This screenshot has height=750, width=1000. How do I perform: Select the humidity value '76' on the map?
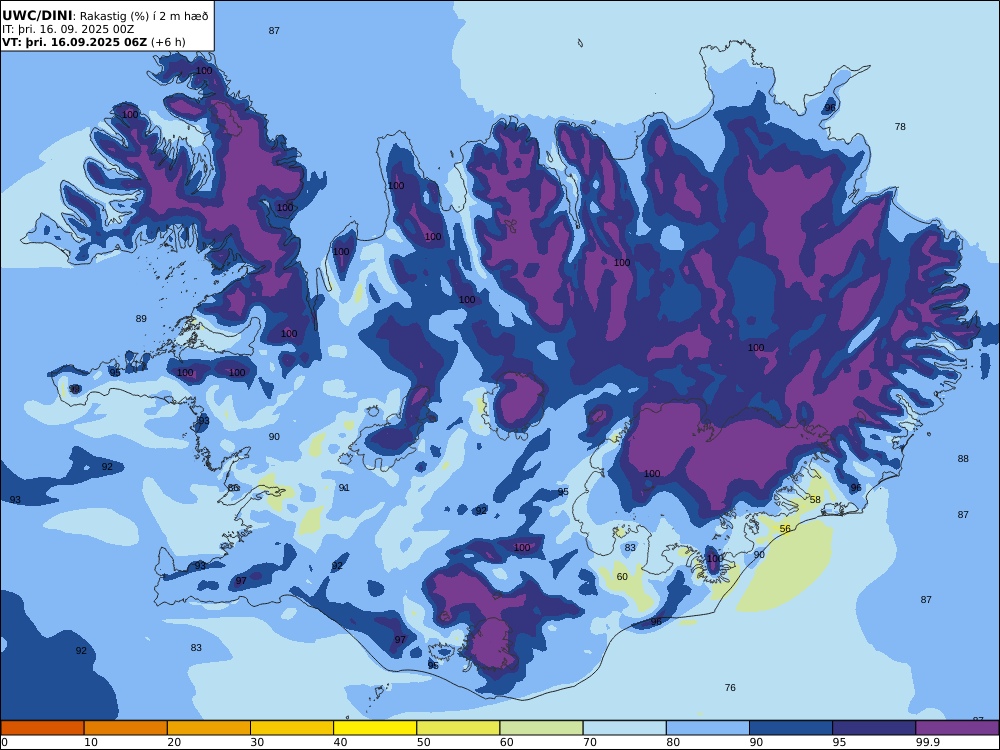pos(730,688)
